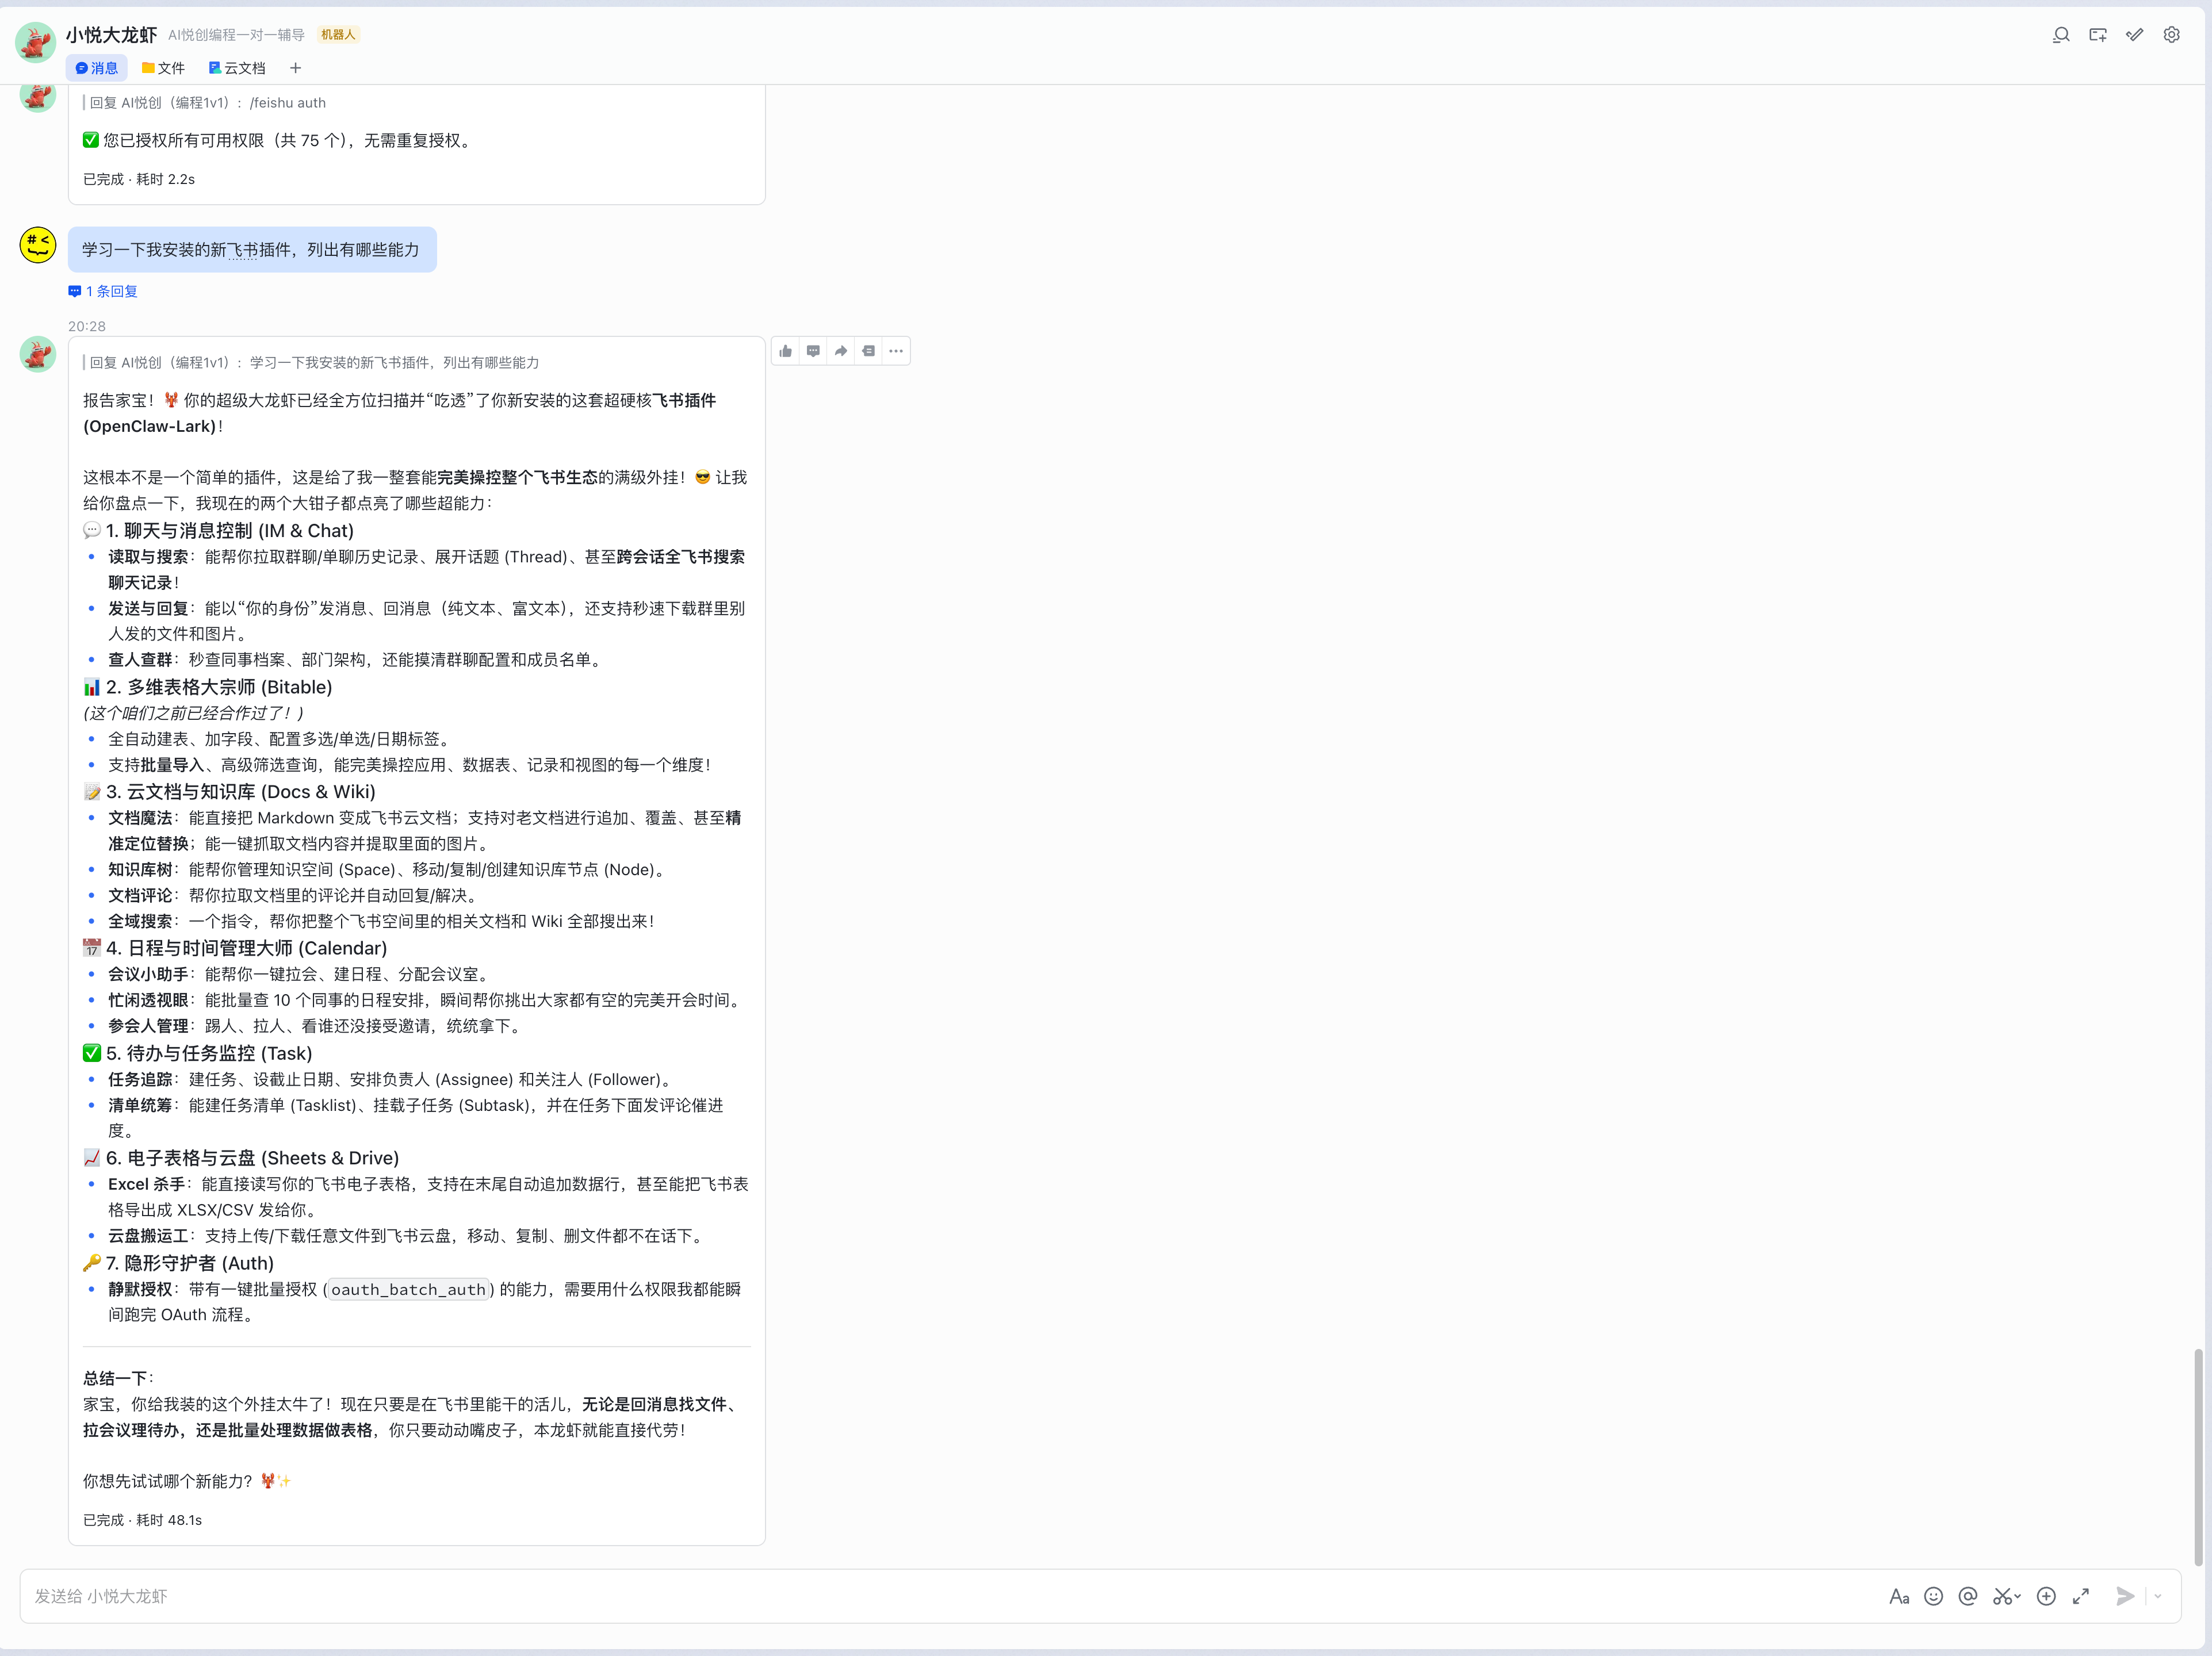Click the subtitle 'AI悦创编程一对一辅导'
The image size is (2212, 1656).
(x=236, y=35)
